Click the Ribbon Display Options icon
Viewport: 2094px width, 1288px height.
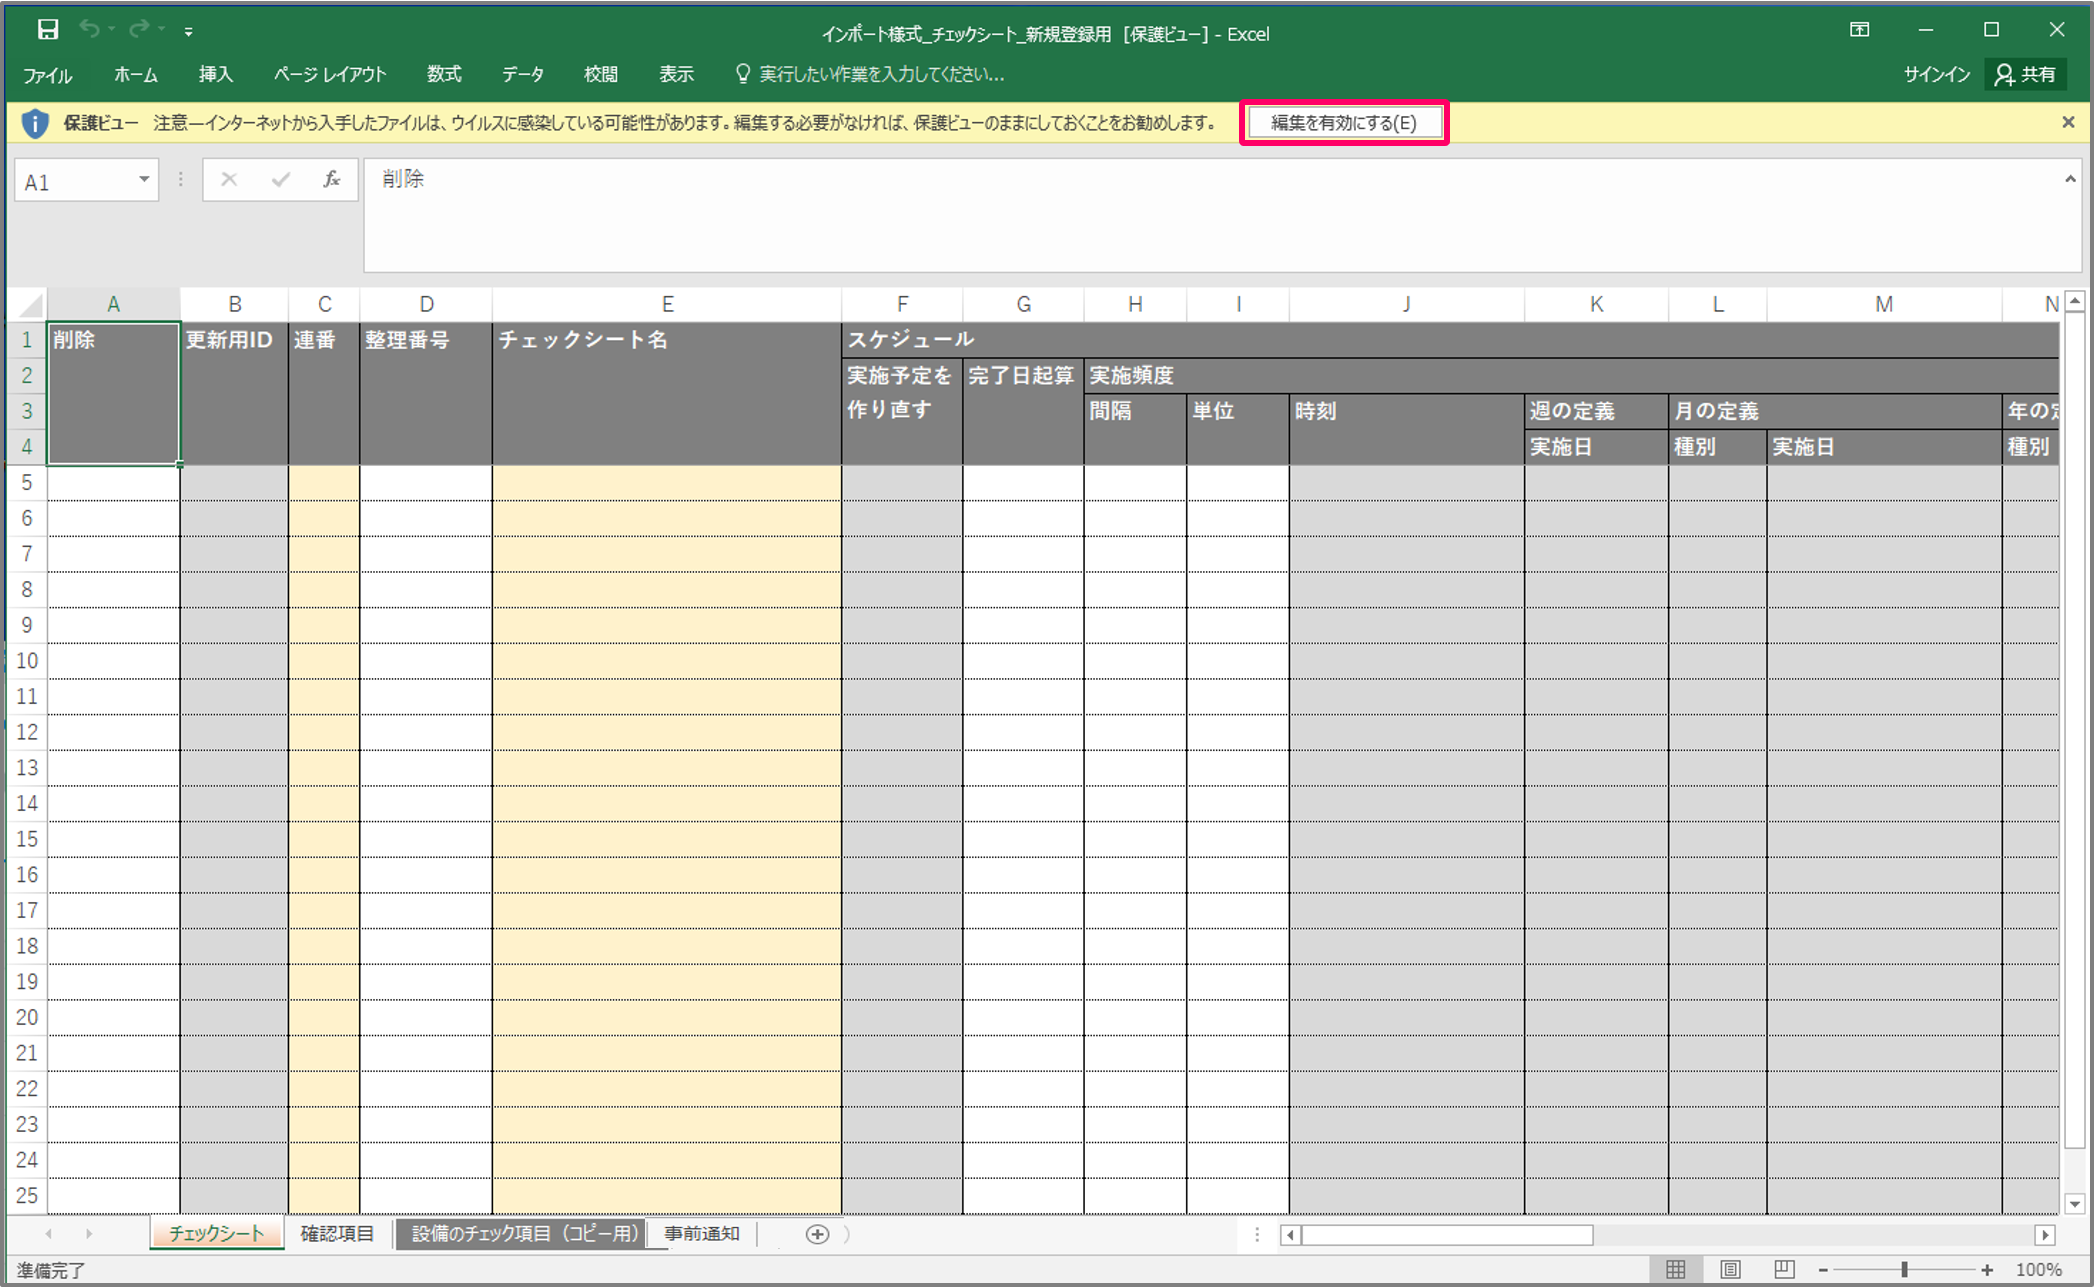pos(1859,30)
